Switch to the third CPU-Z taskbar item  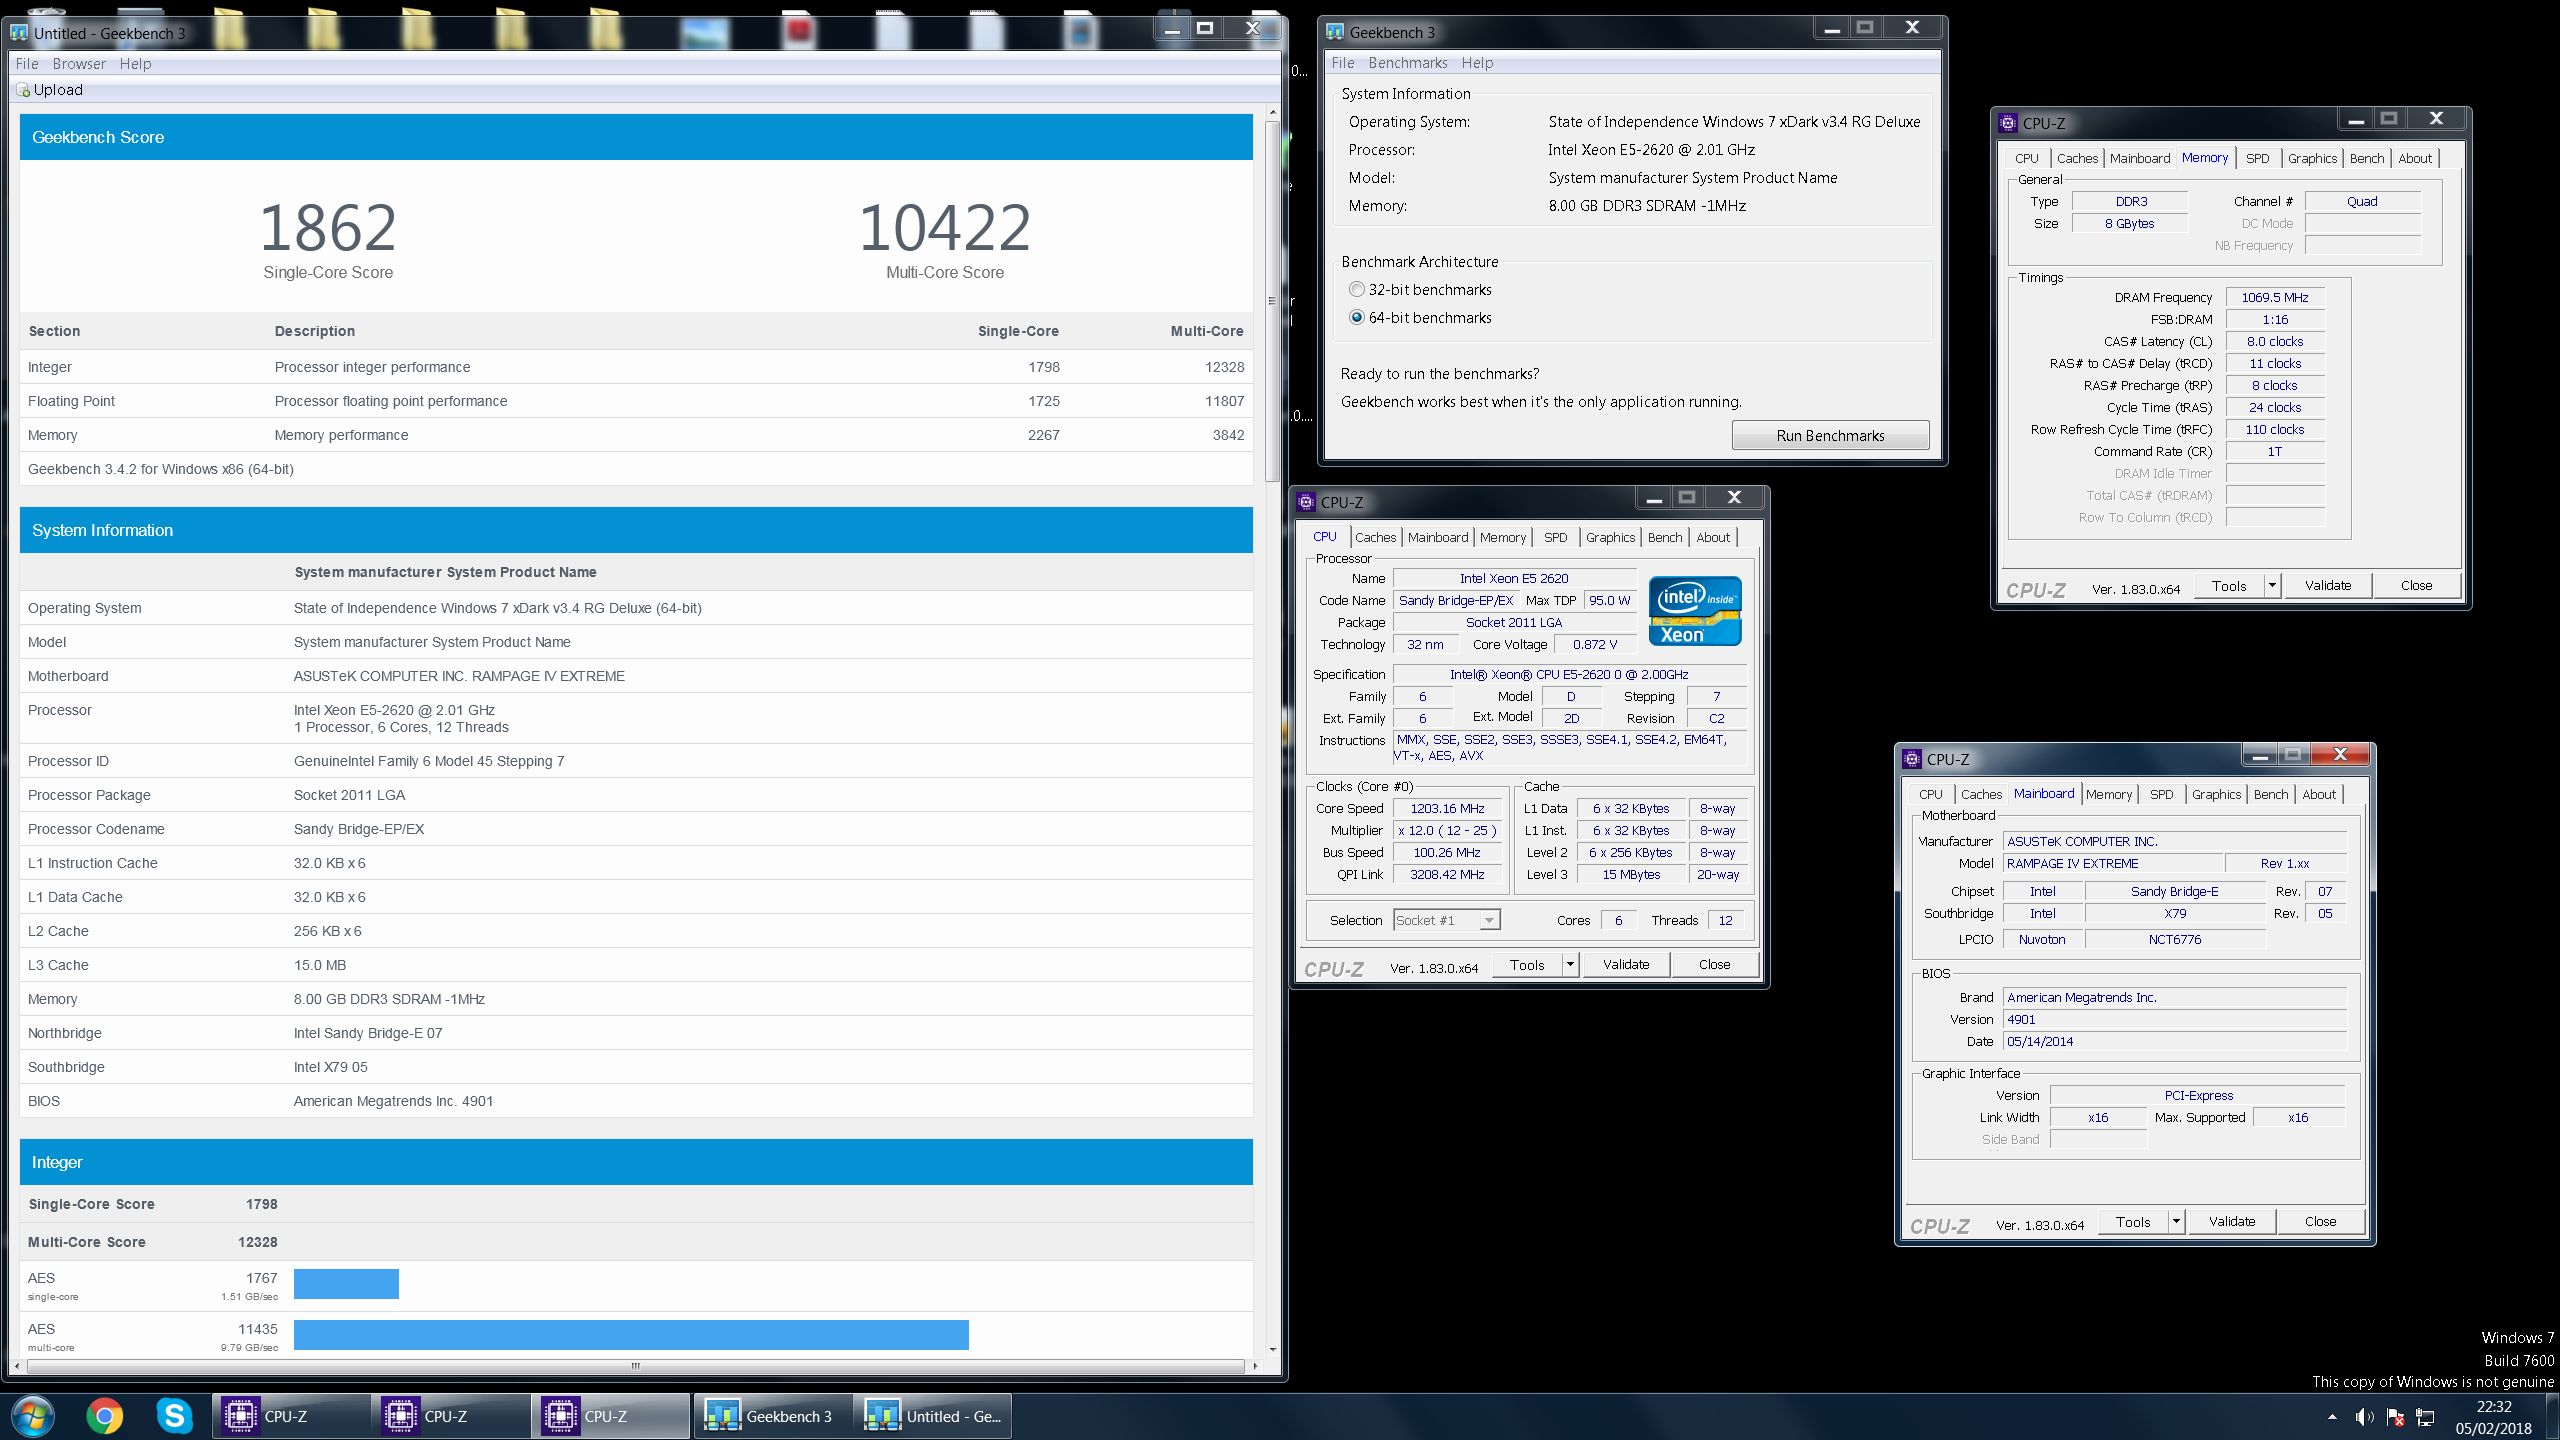point(610,1416)
